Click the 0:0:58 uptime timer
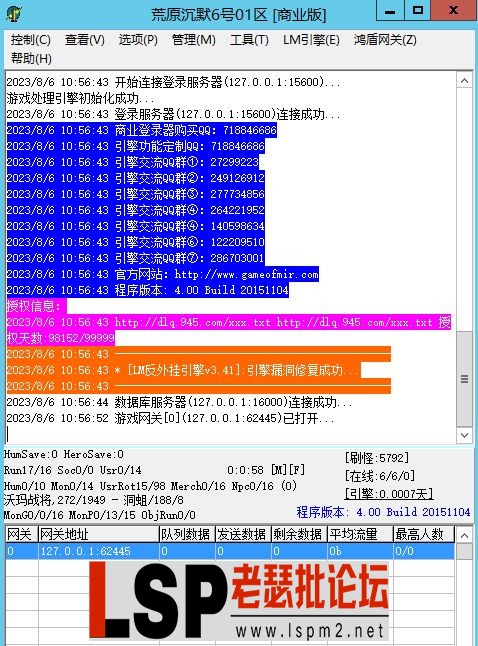Image resolution: width=478 pixels, height=646 pixels. point(245,470)
